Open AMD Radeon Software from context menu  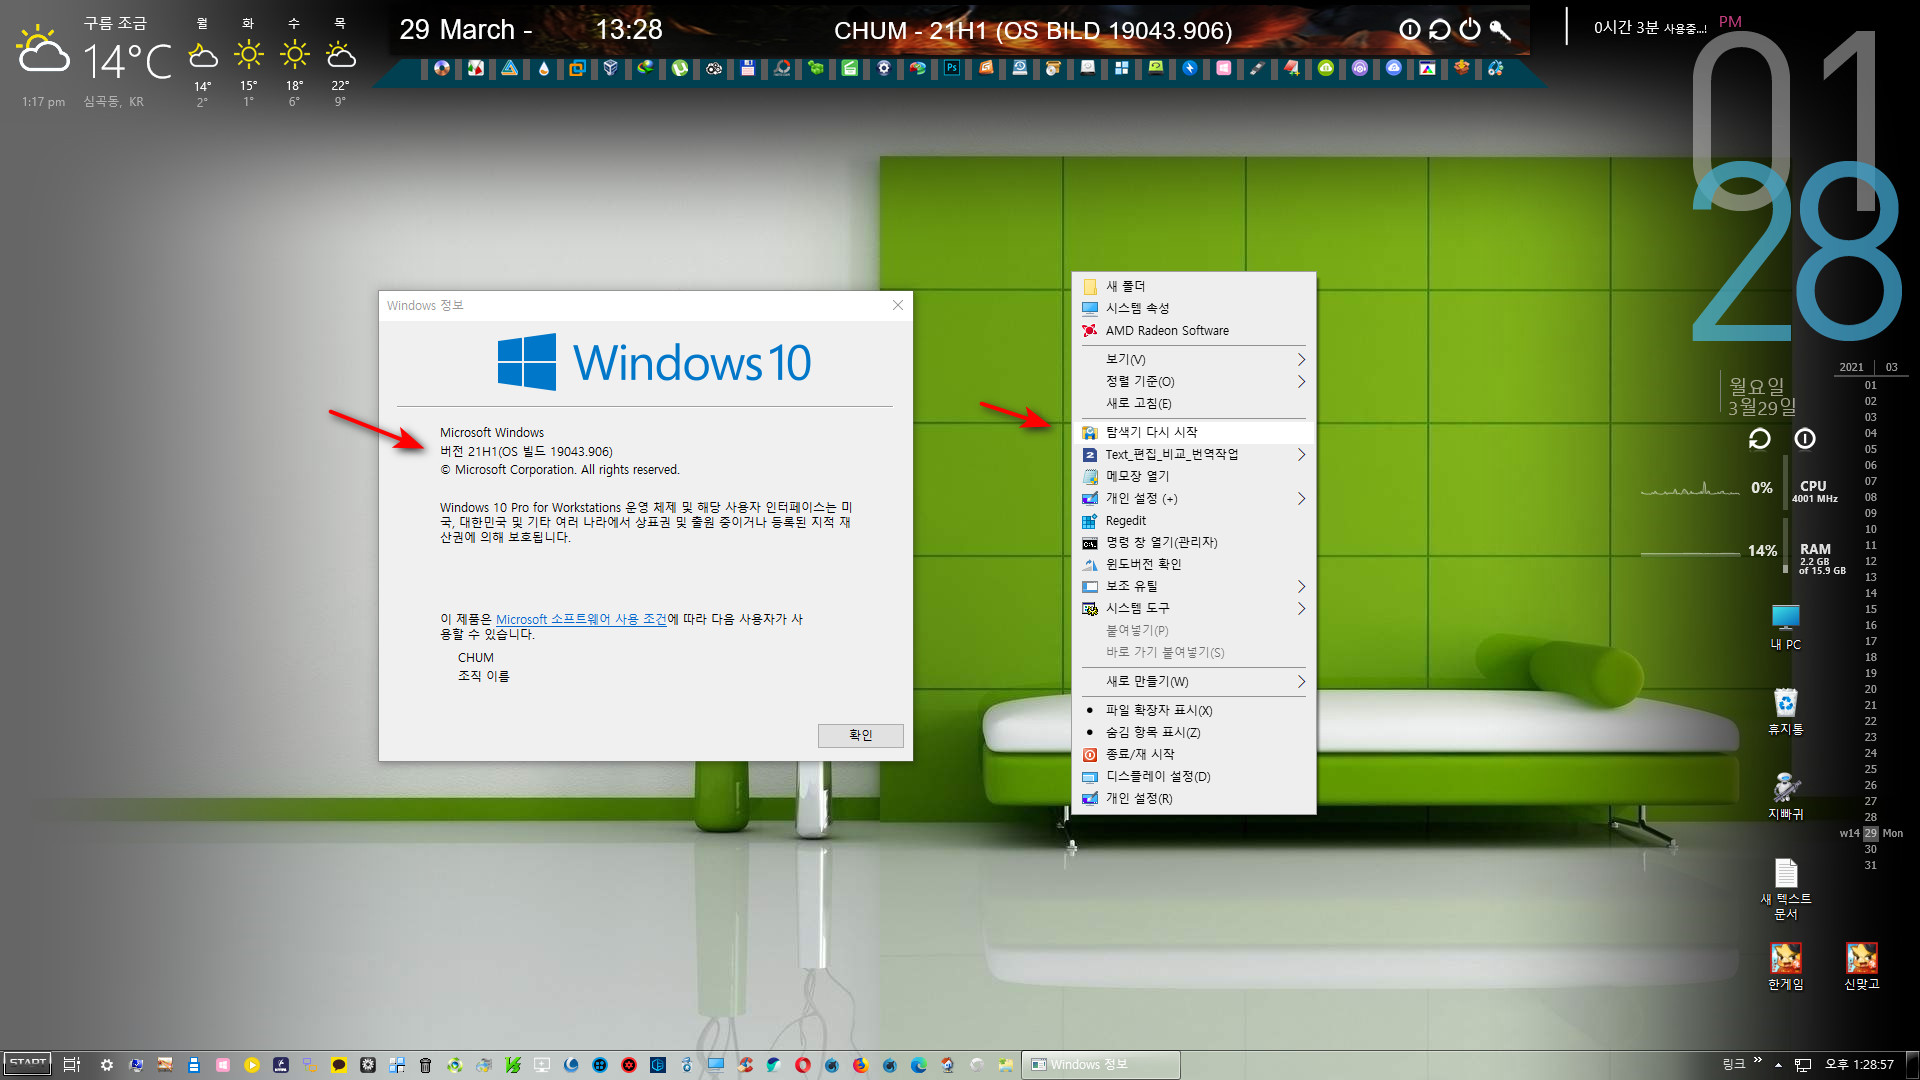(1193, 330)
